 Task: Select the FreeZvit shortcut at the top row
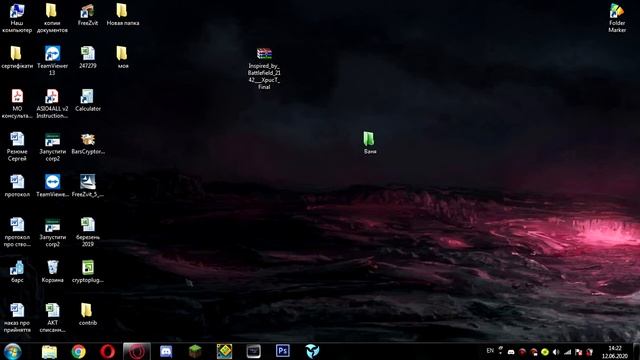point(87,15)
